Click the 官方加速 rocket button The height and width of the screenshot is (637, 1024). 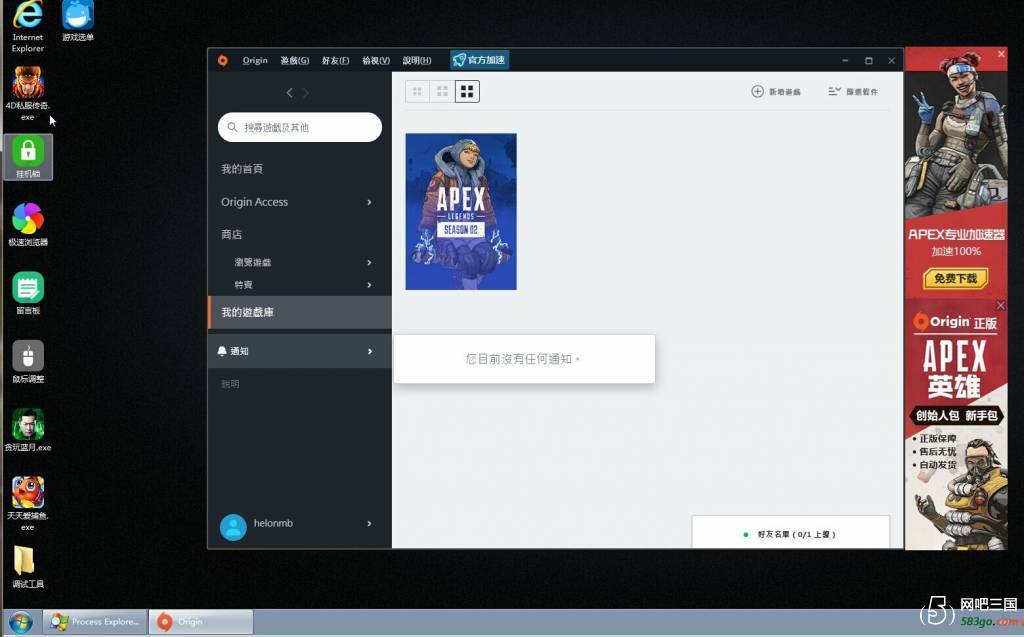[x=479, y=60]
